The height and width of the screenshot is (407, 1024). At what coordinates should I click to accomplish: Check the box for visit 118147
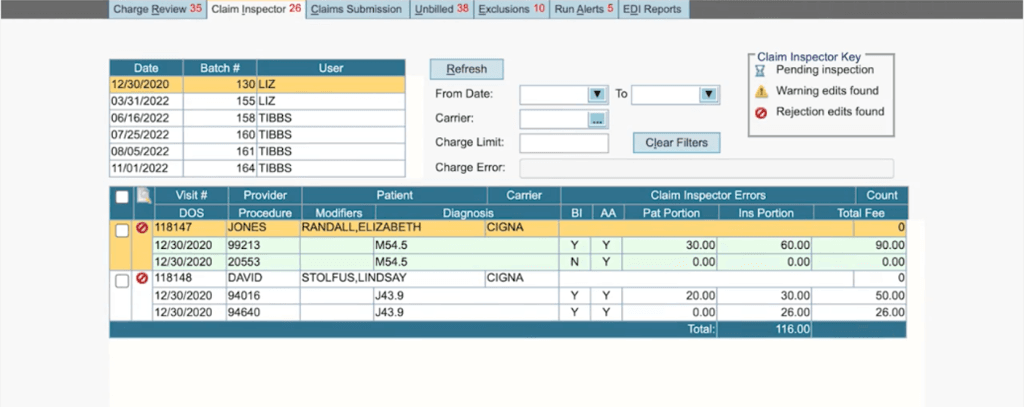[x=122, y=231]
